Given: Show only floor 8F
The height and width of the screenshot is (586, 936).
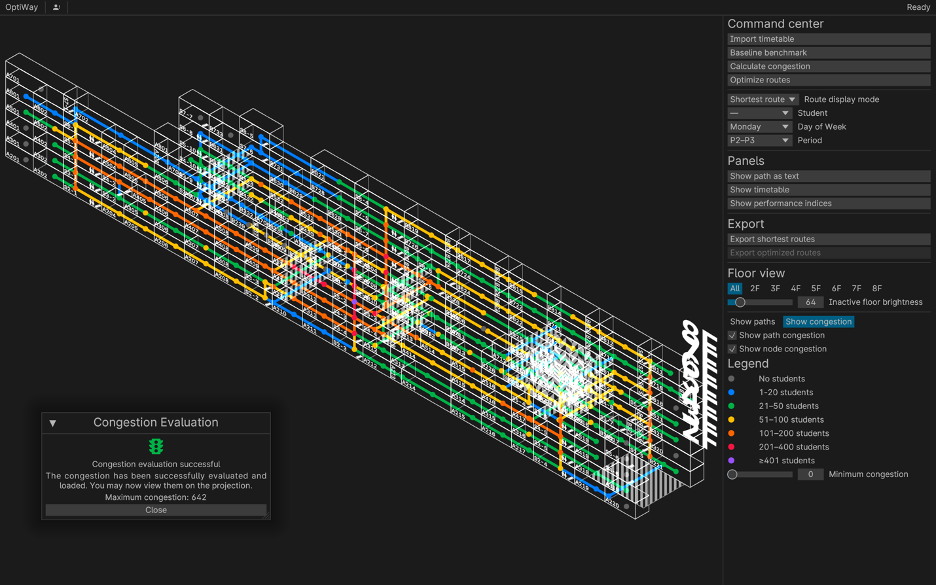Looking at the screenshot, I should [x=877, y=288].
